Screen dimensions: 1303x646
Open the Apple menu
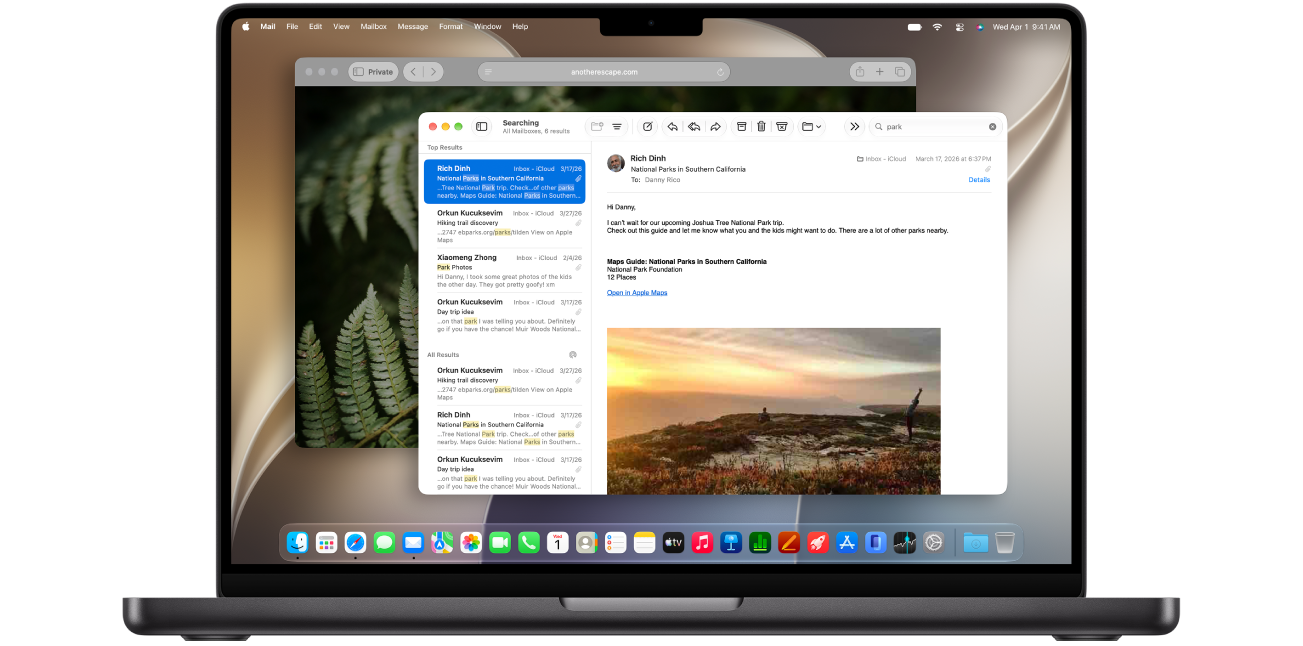(x=246, y=27)
